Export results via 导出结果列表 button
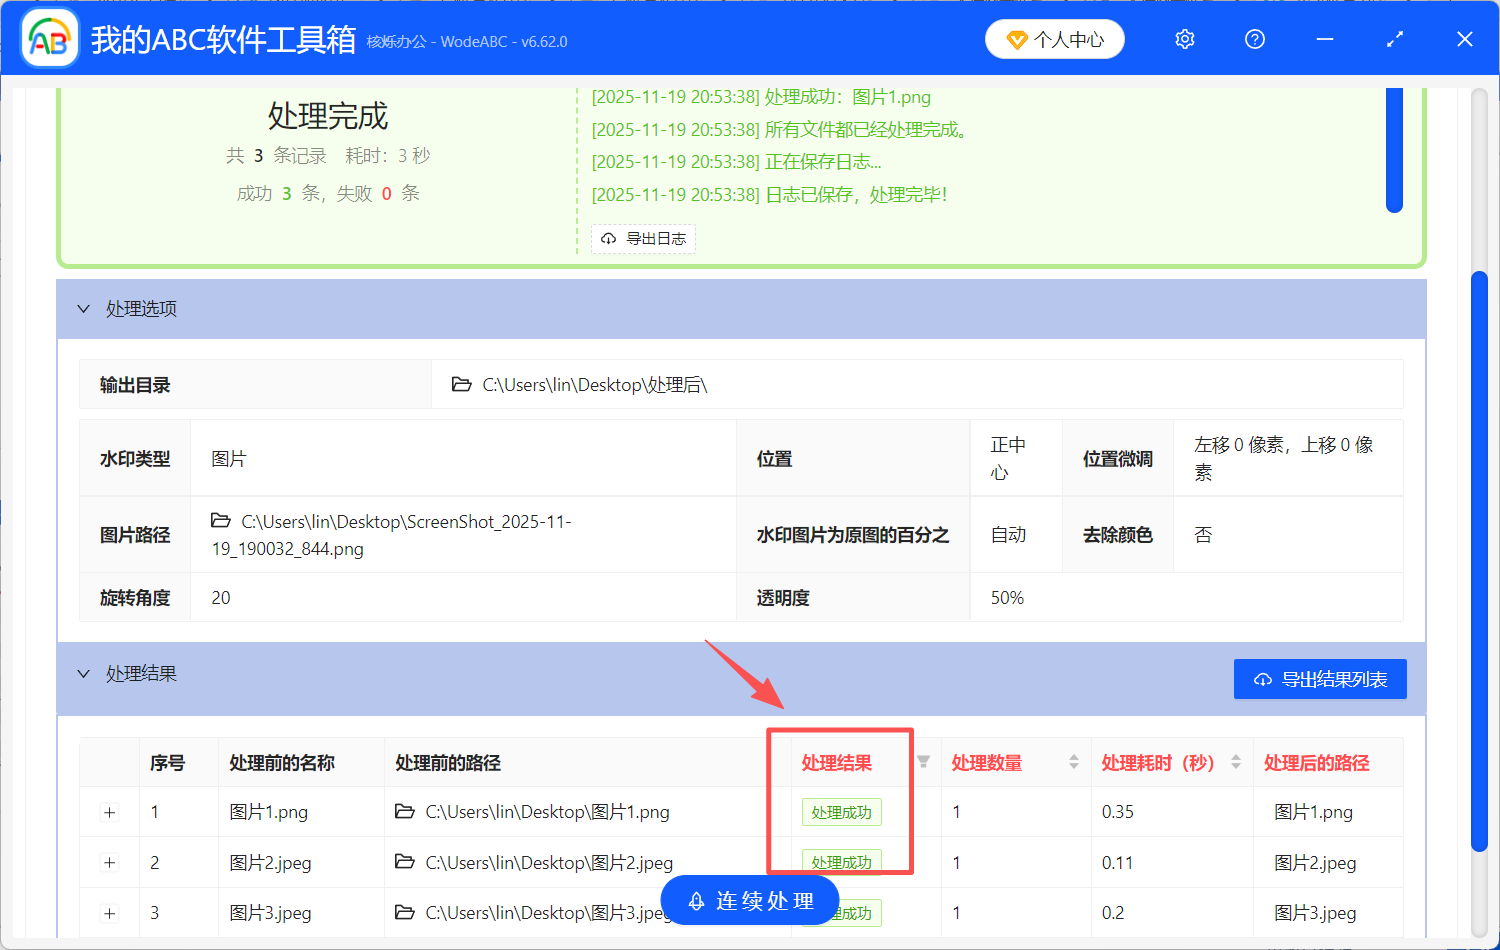1500x950 pixels. tap(1320, 678)
